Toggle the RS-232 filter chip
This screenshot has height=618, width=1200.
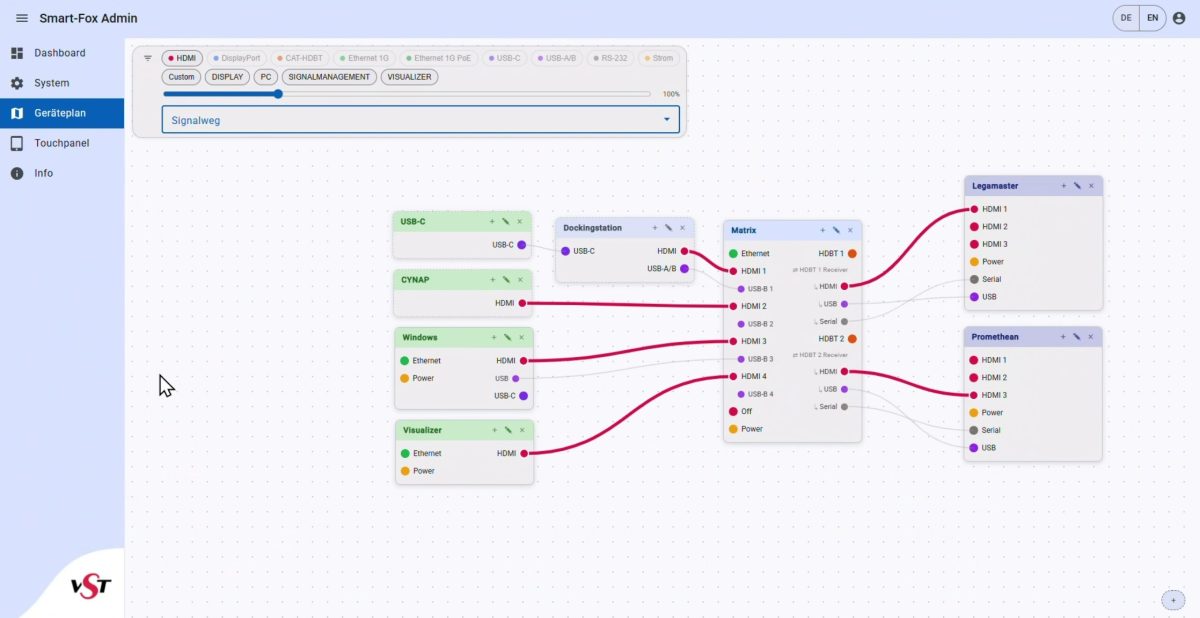pos(610,58)
